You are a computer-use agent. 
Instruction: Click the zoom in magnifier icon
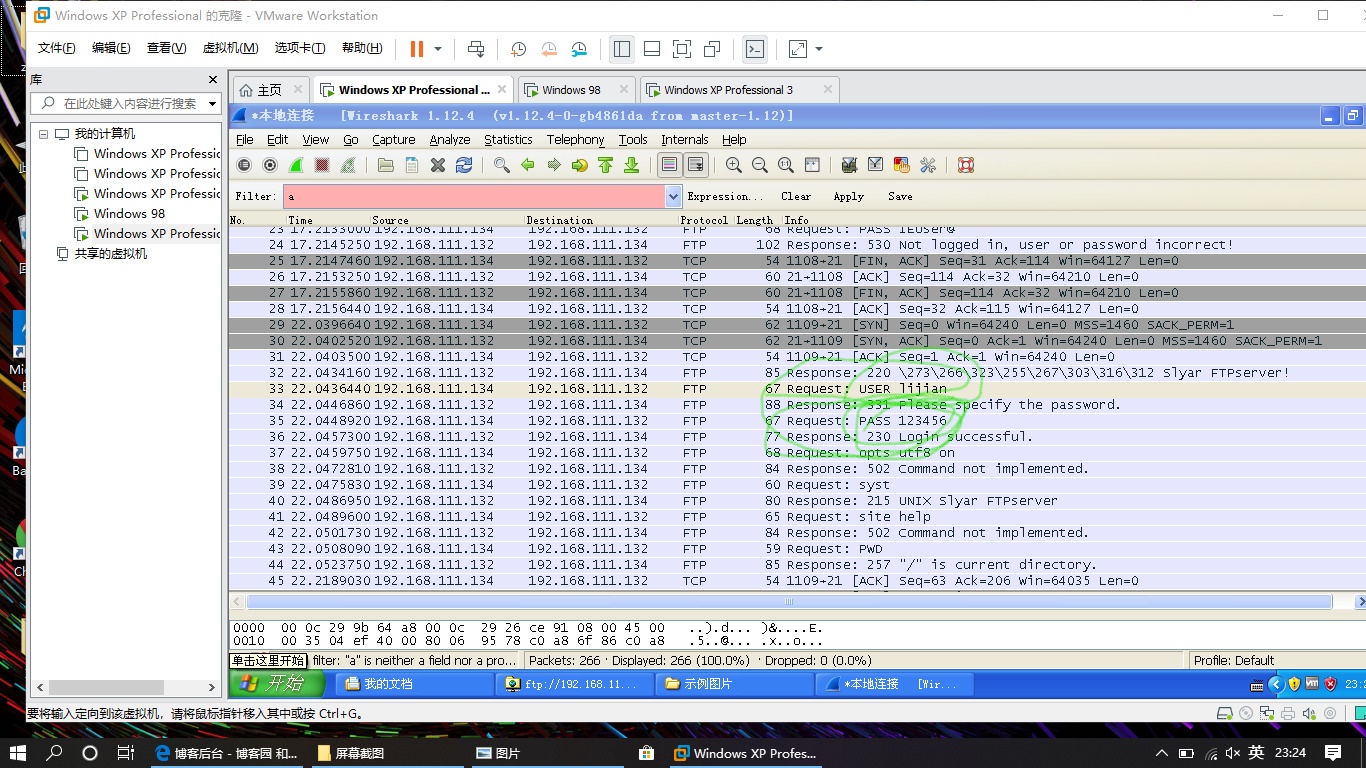734,165
